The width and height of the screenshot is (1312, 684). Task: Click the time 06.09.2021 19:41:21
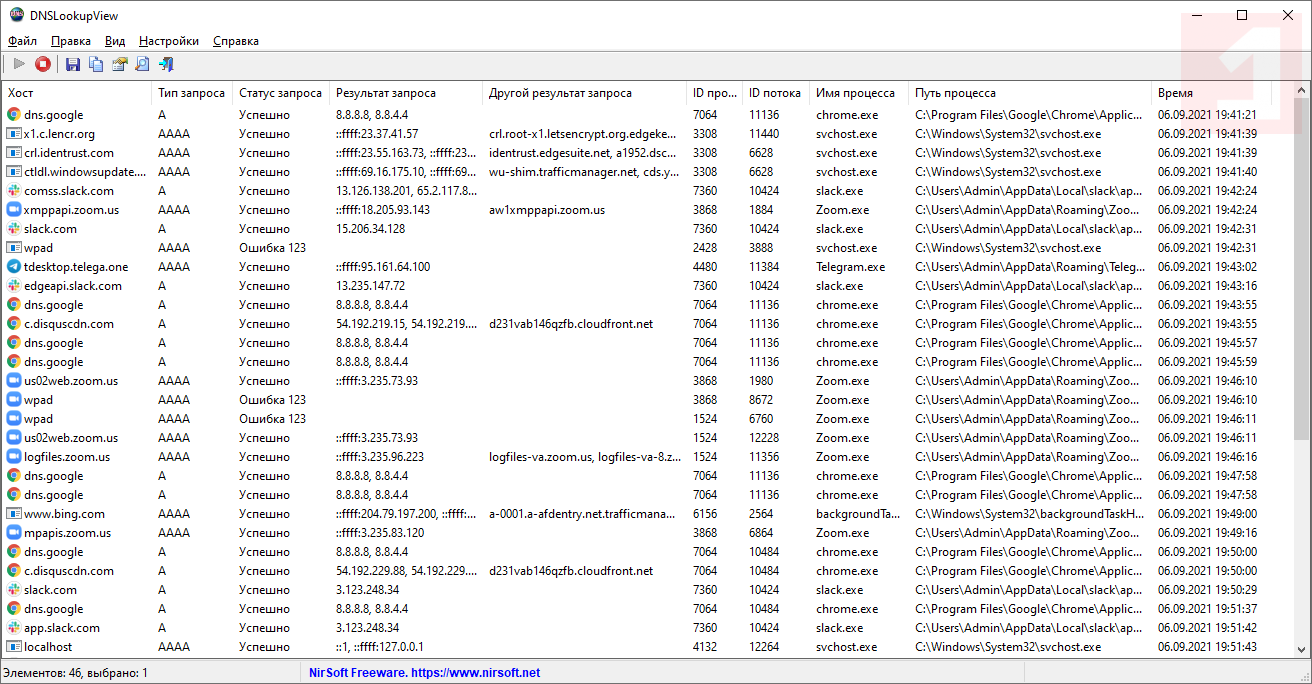1207,115
